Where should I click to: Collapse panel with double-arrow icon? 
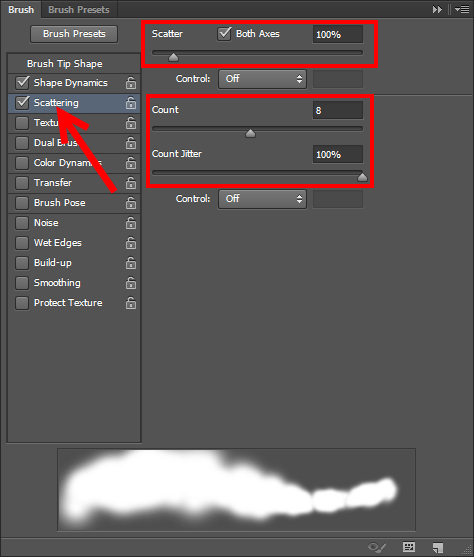click(x=437, y=10)
